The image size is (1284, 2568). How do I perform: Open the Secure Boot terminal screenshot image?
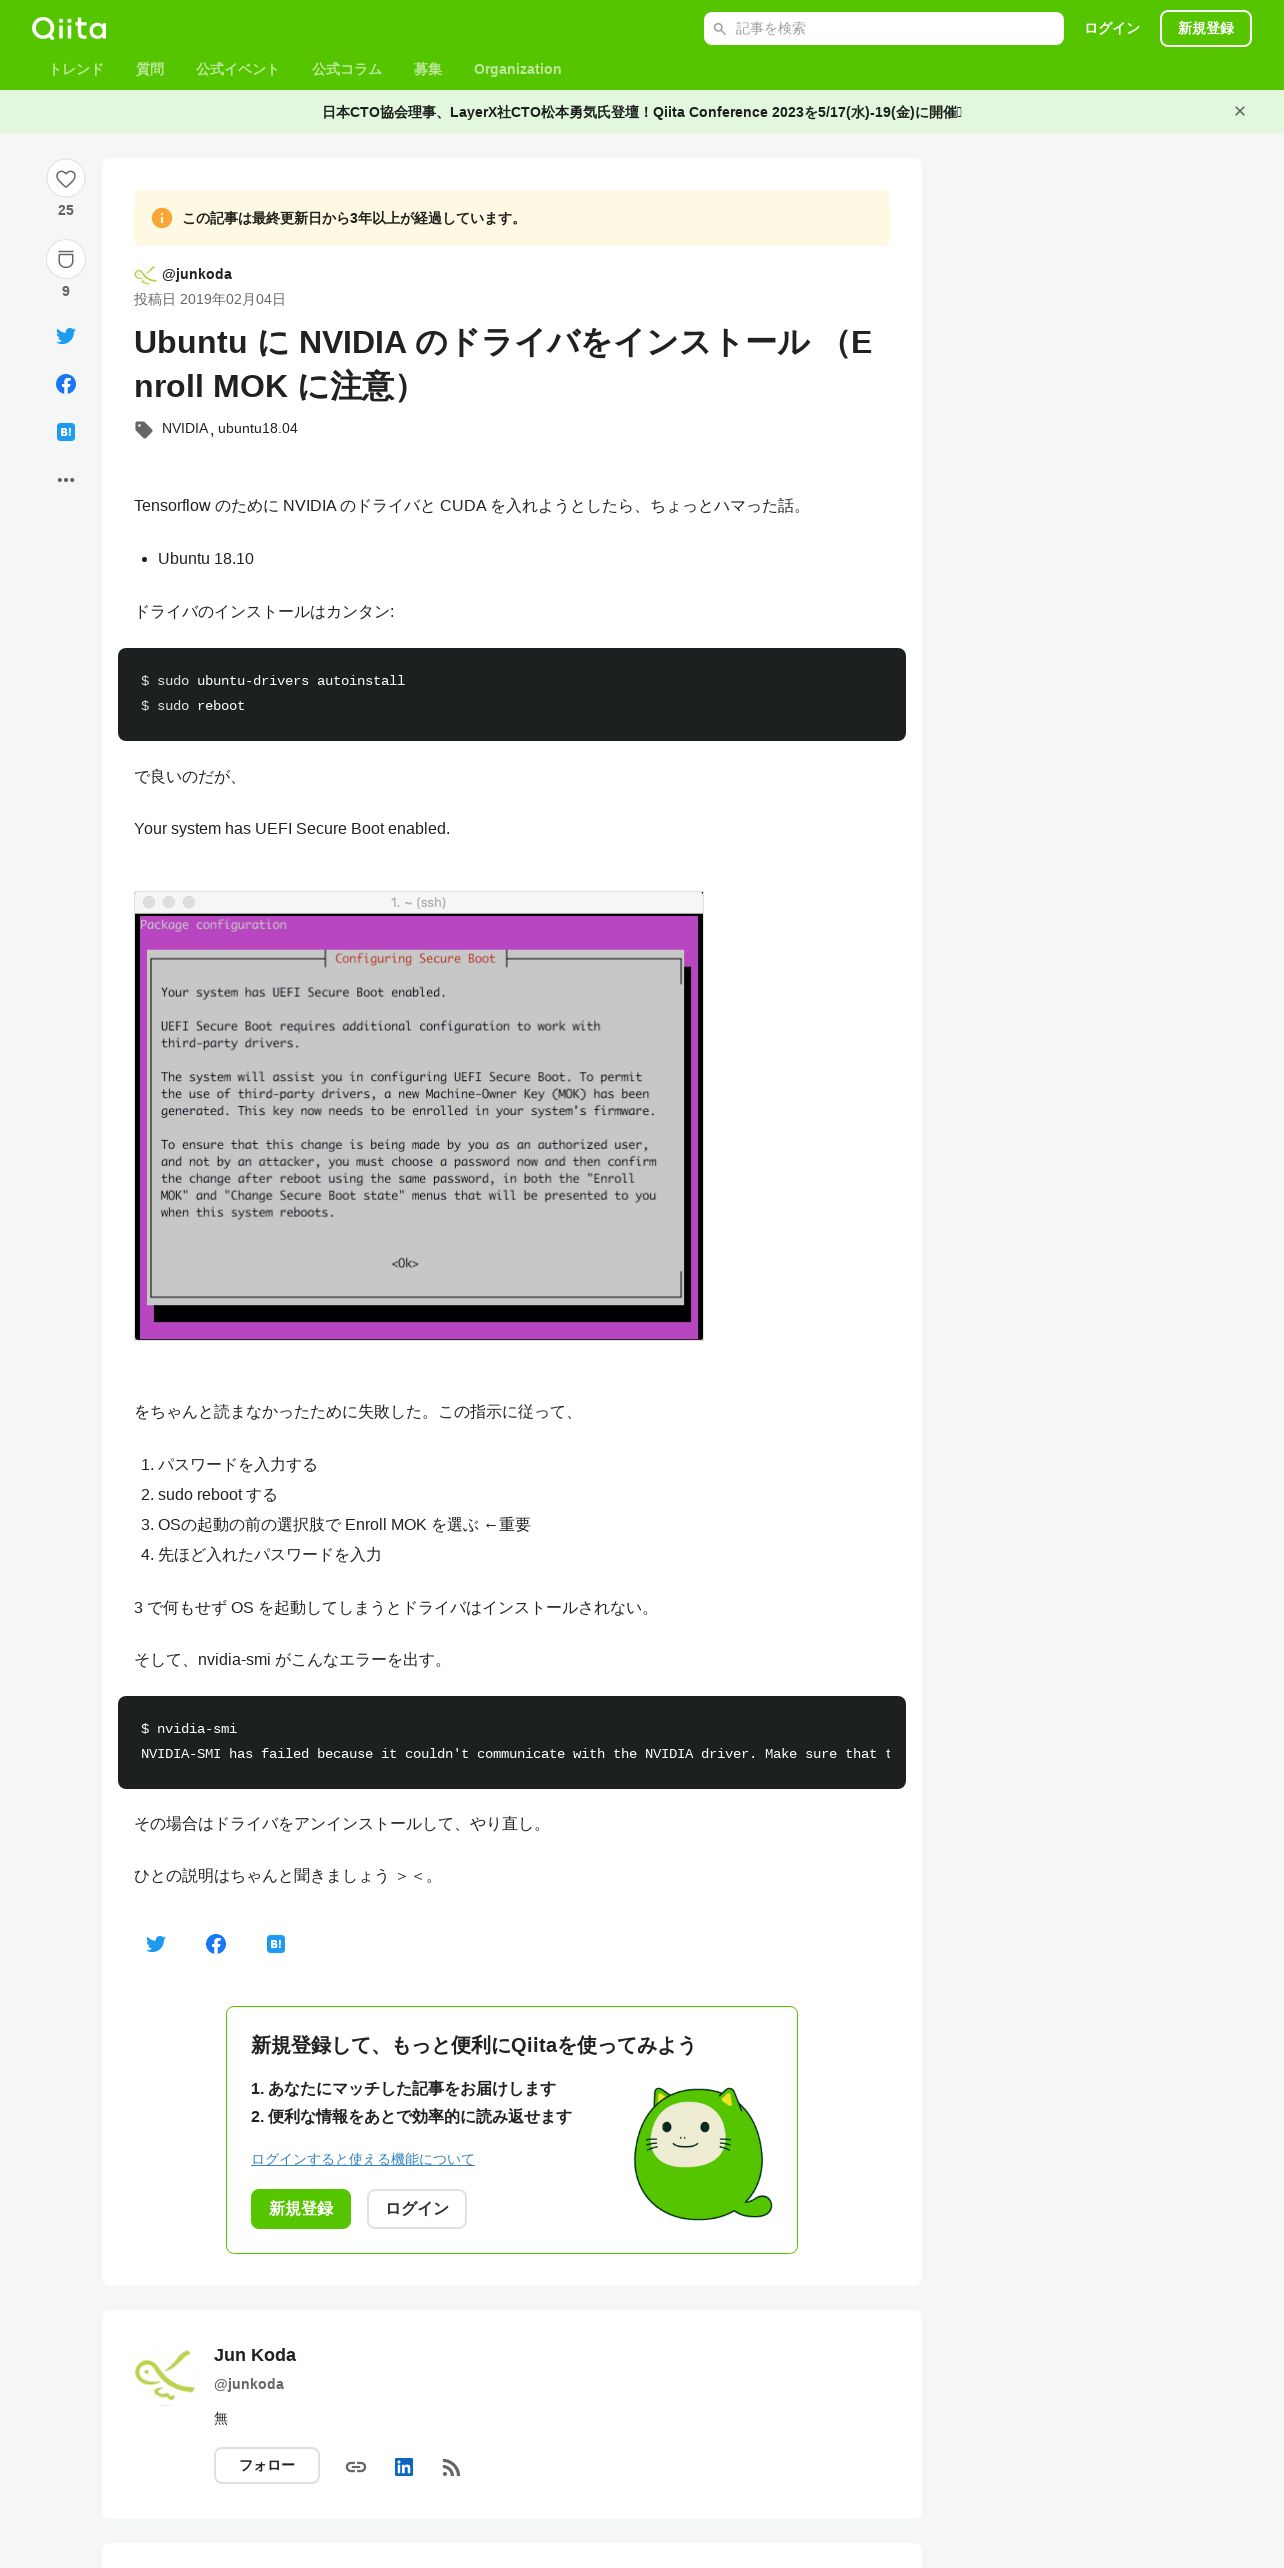[x=419, y=1116]
